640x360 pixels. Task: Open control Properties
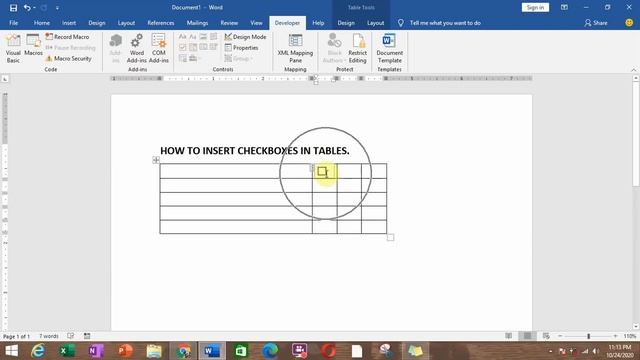pos(242,48)
